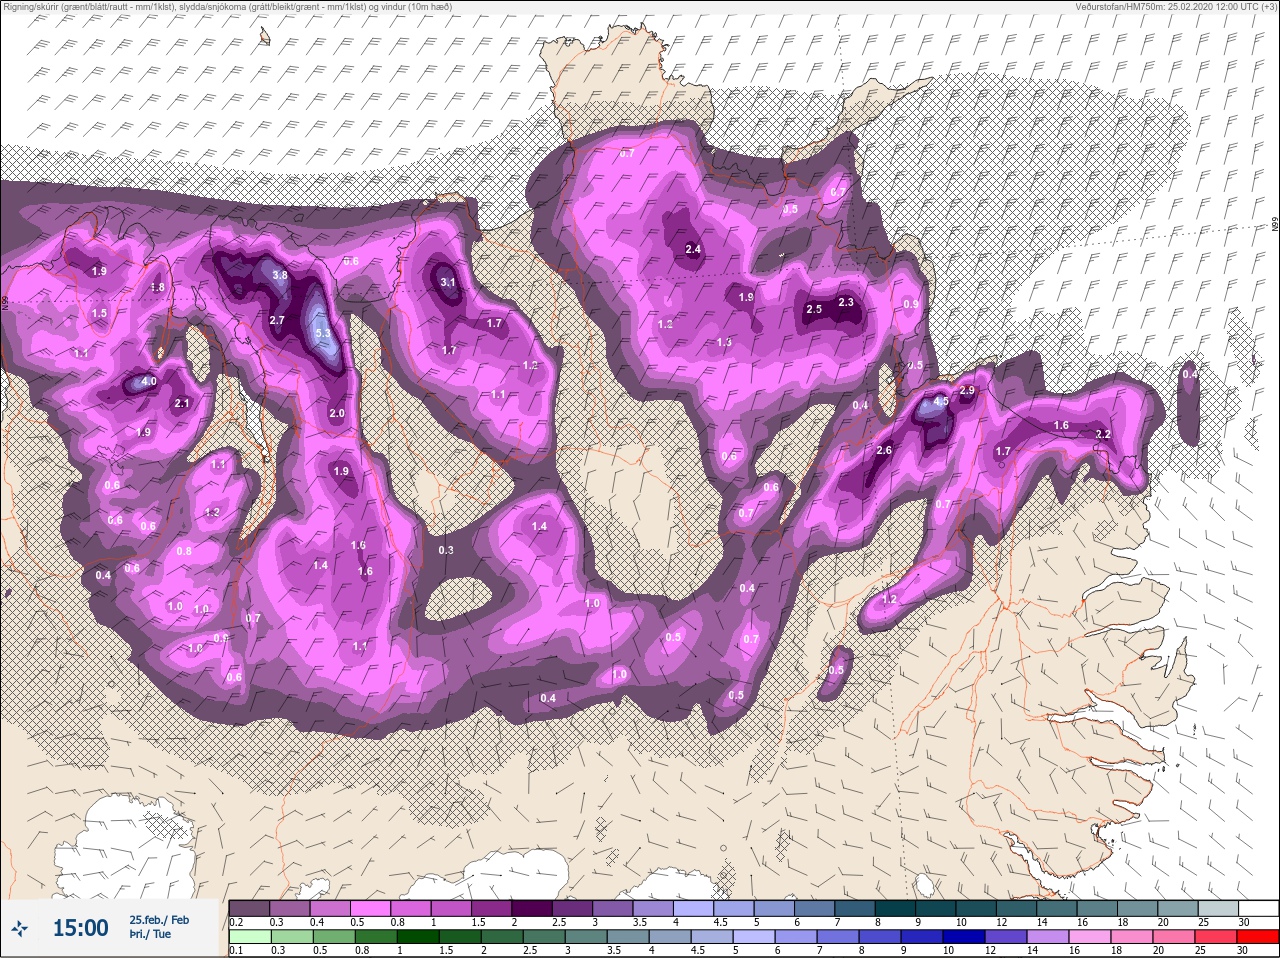Screen dimensions: 1280x958
Task: Click the date text '25.feb./ Feb'
Action: click(x=159, y=919)
